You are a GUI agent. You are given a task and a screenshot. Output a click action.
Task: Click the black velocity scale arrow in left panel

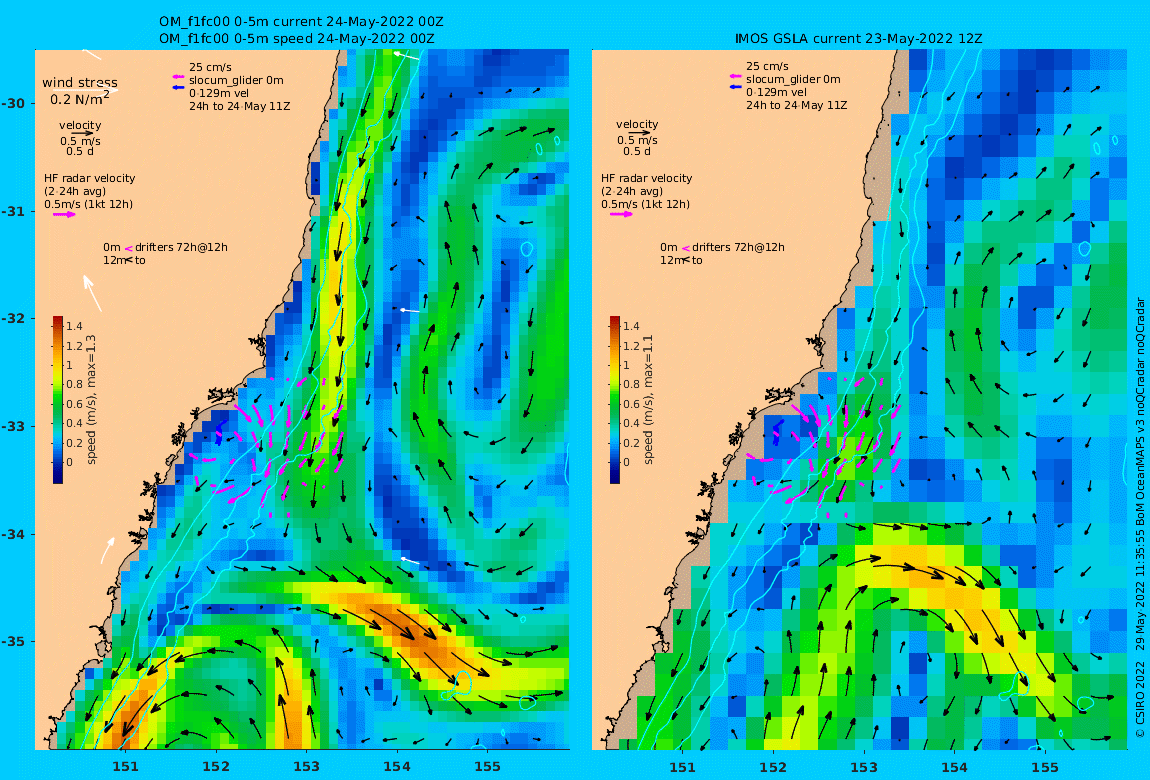click(x=83, y=134)
